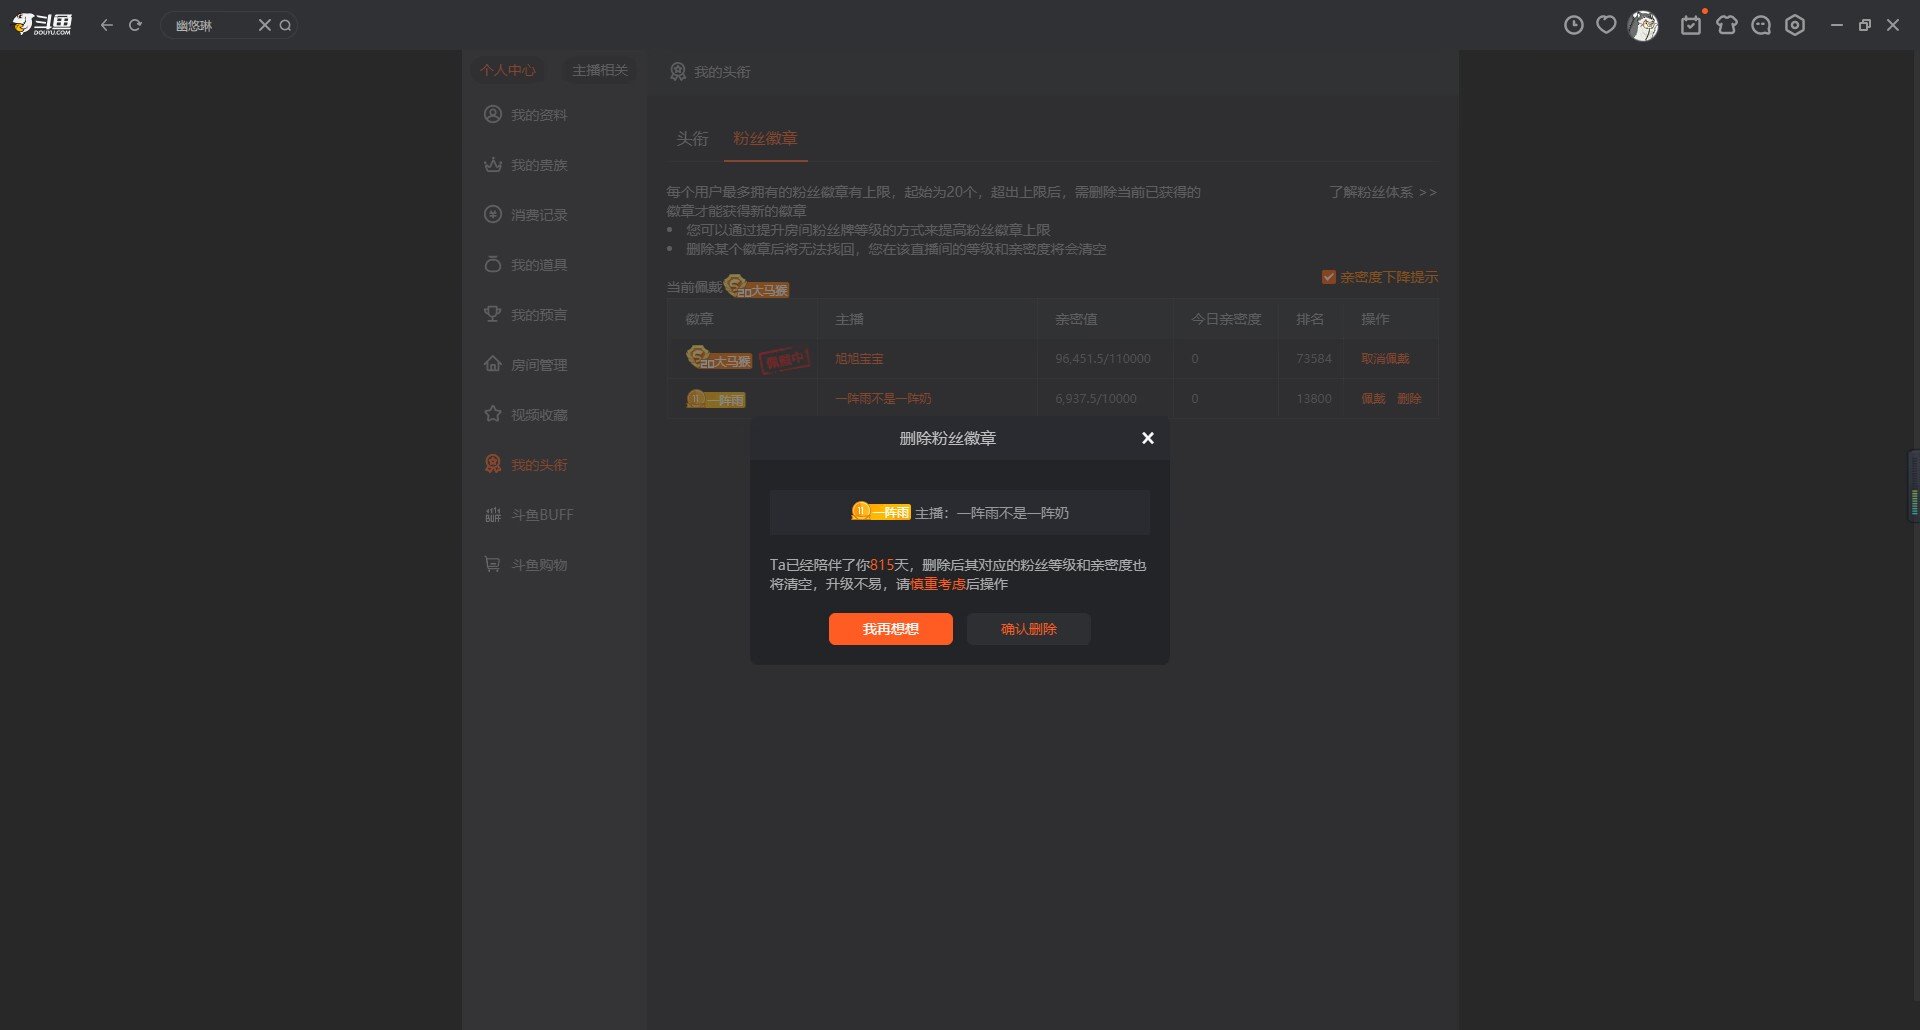Click the 一阵雨 badge in table row

pos(716,399)
